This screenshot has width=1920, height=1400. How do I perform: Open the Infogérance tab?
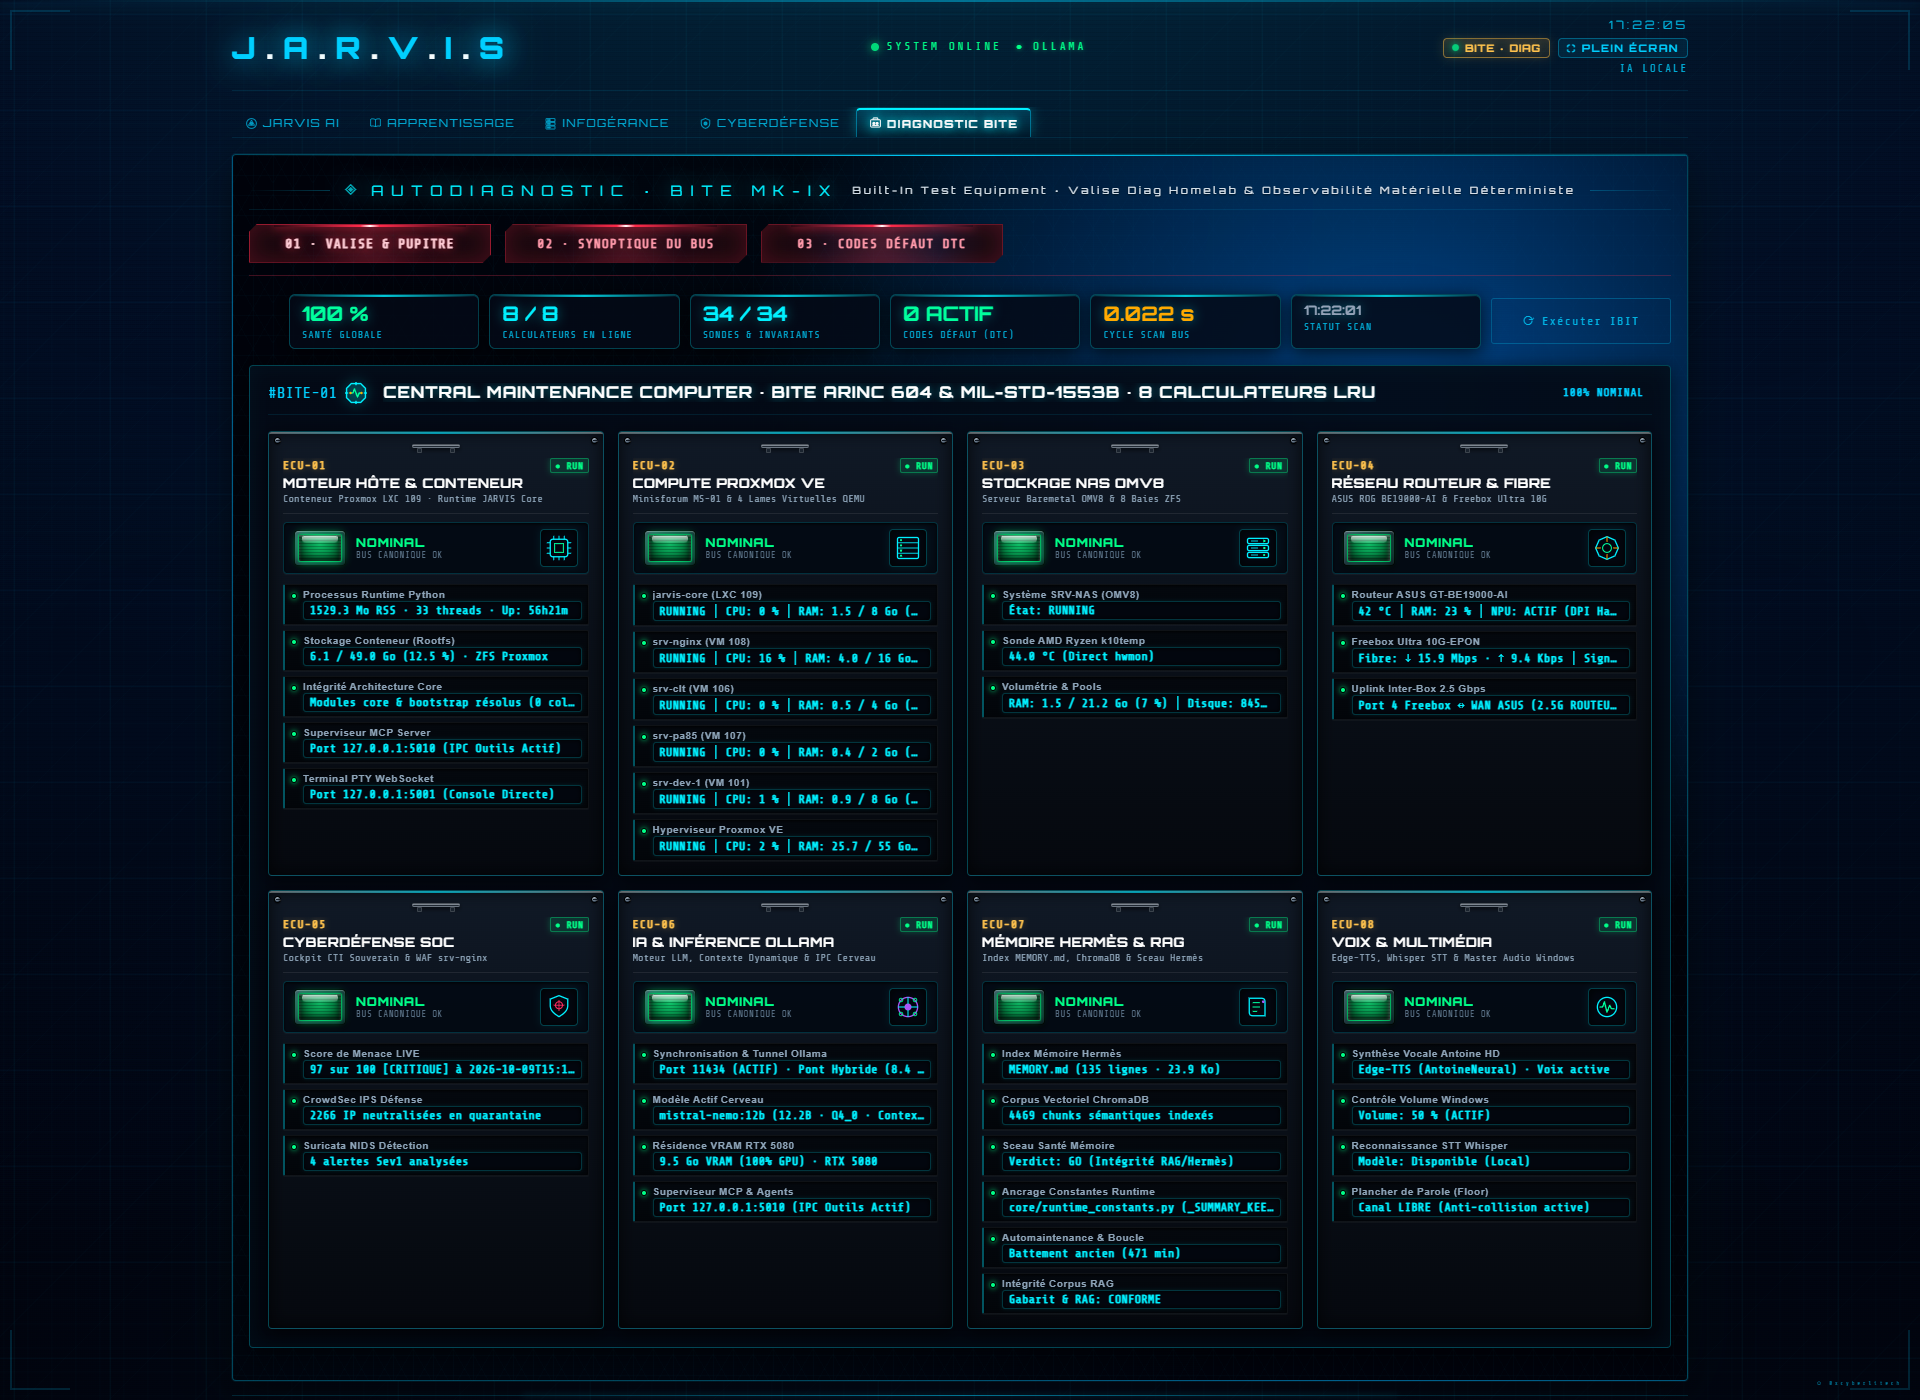coord(606,123)
